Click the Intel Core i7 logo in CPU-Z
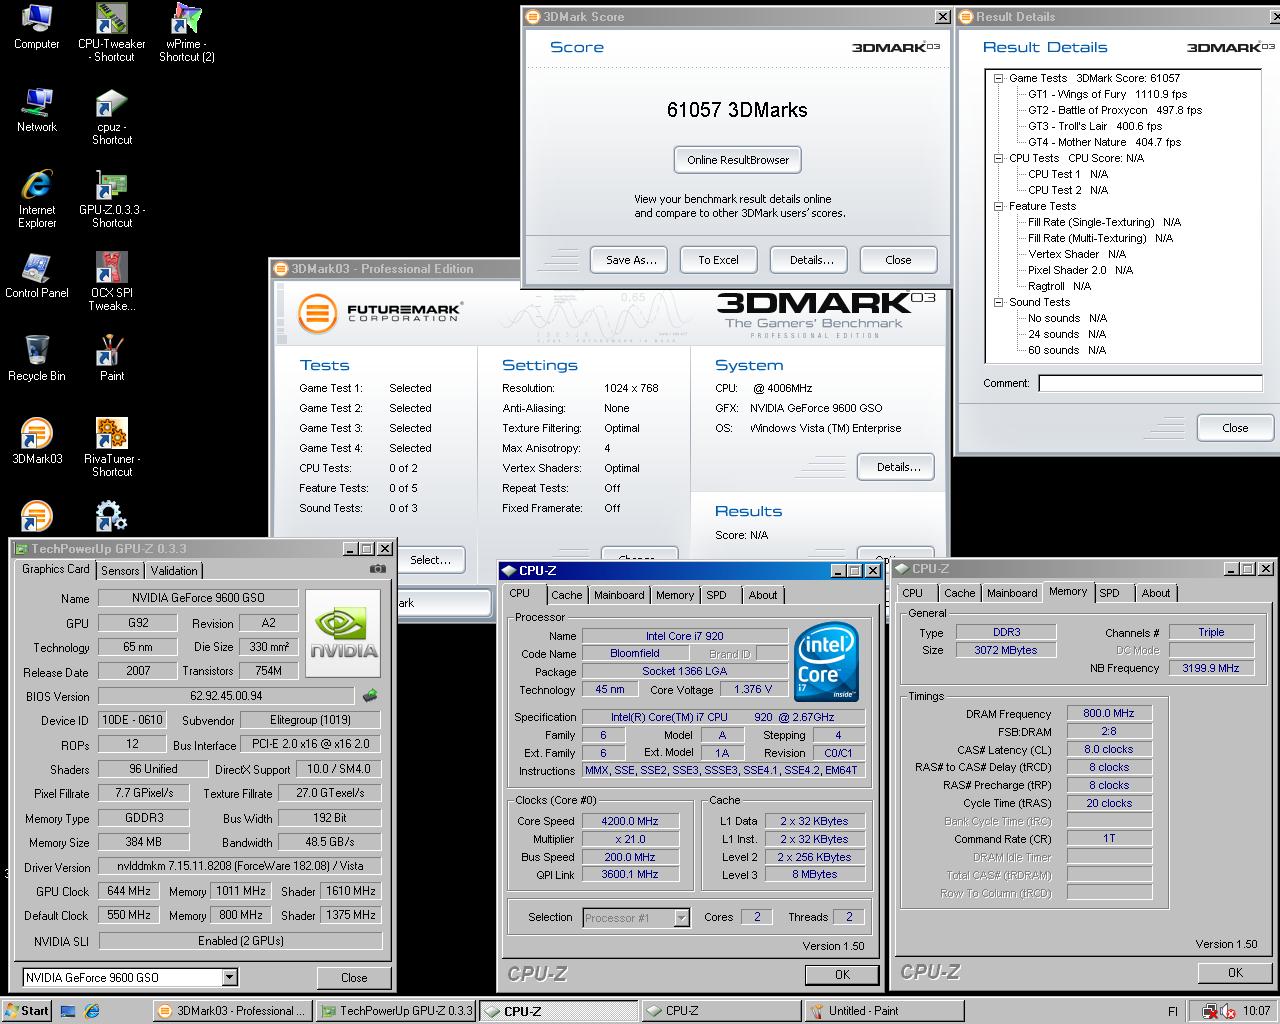Viewport: 1280px width, 1024px height. (x=827, y=662)
